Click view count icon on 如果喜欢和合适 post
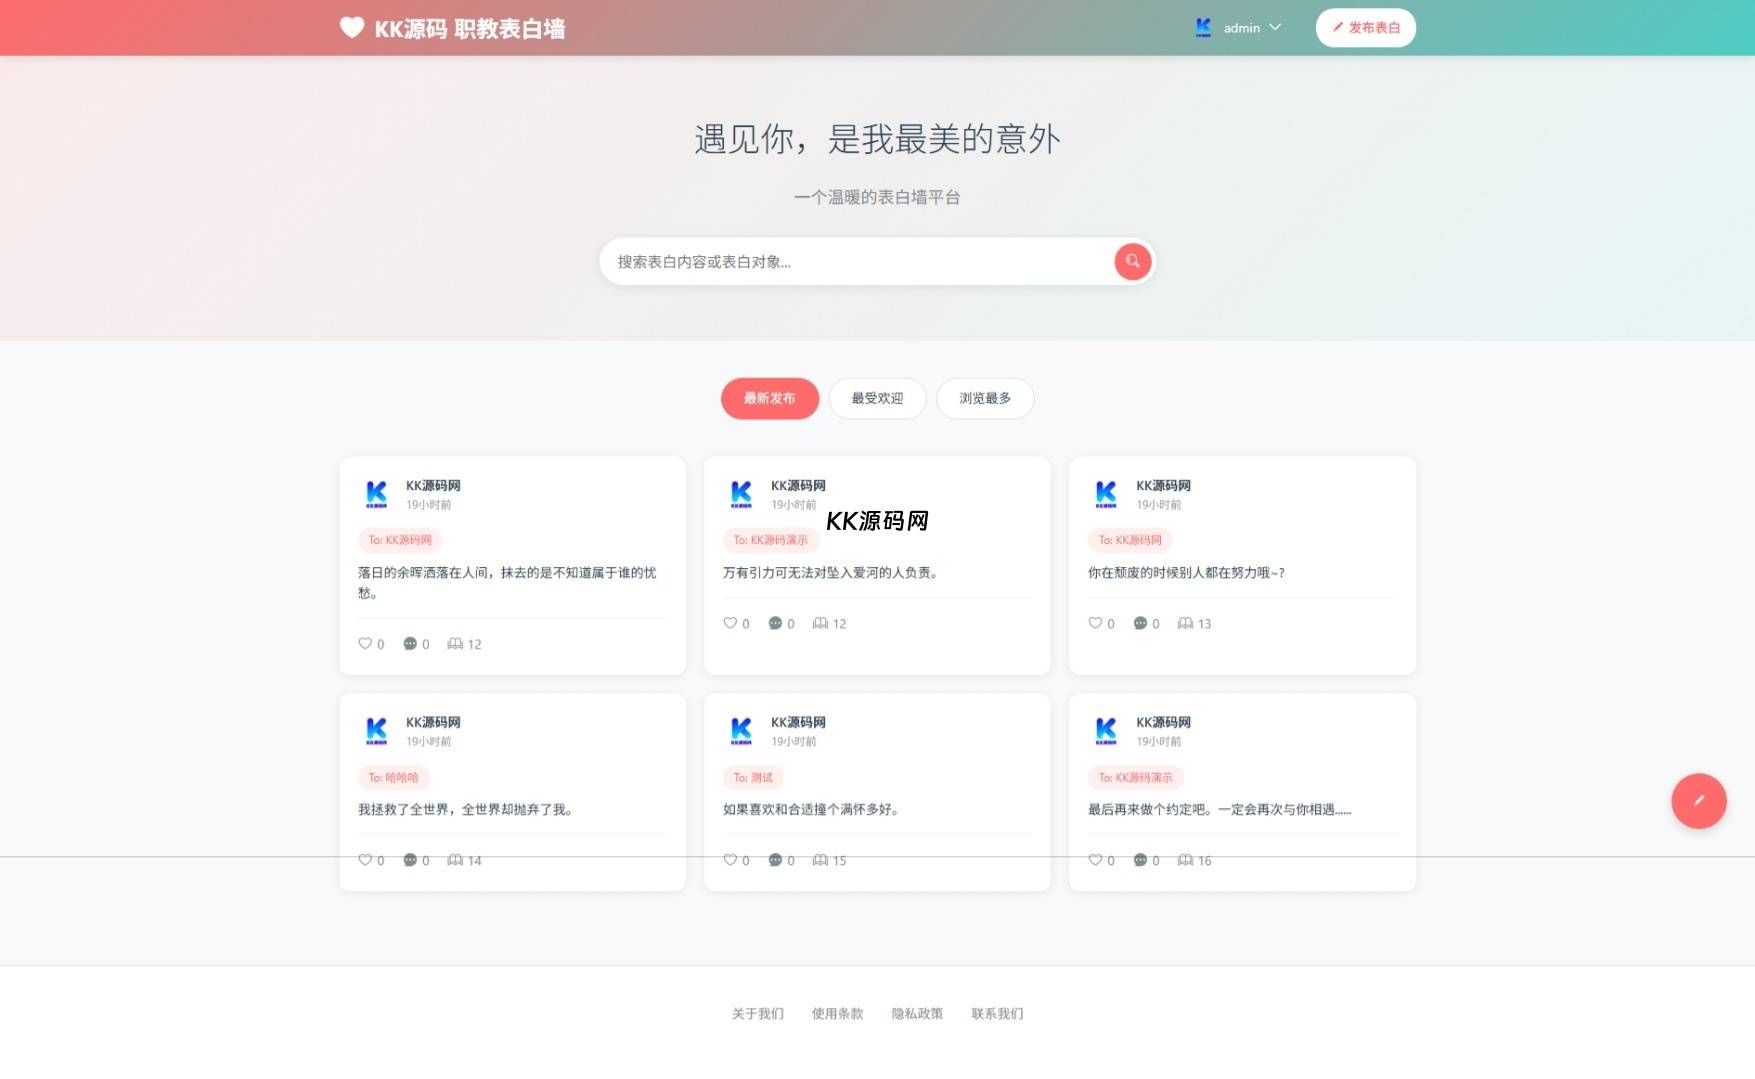 [x=820, y=860]
